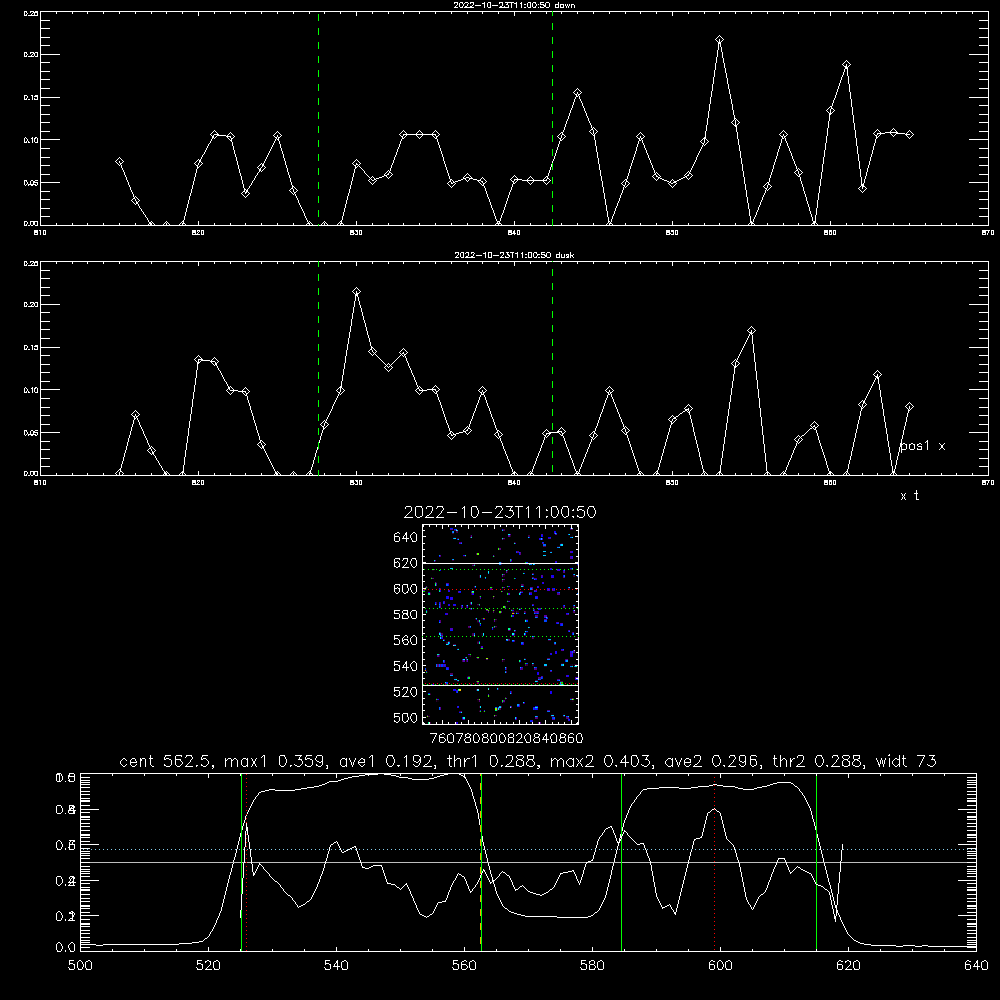This screenshot has width=1000, height=1000.
Task: Click the bottom plot x-axis label 580
Action: click(x=592, y=966)
